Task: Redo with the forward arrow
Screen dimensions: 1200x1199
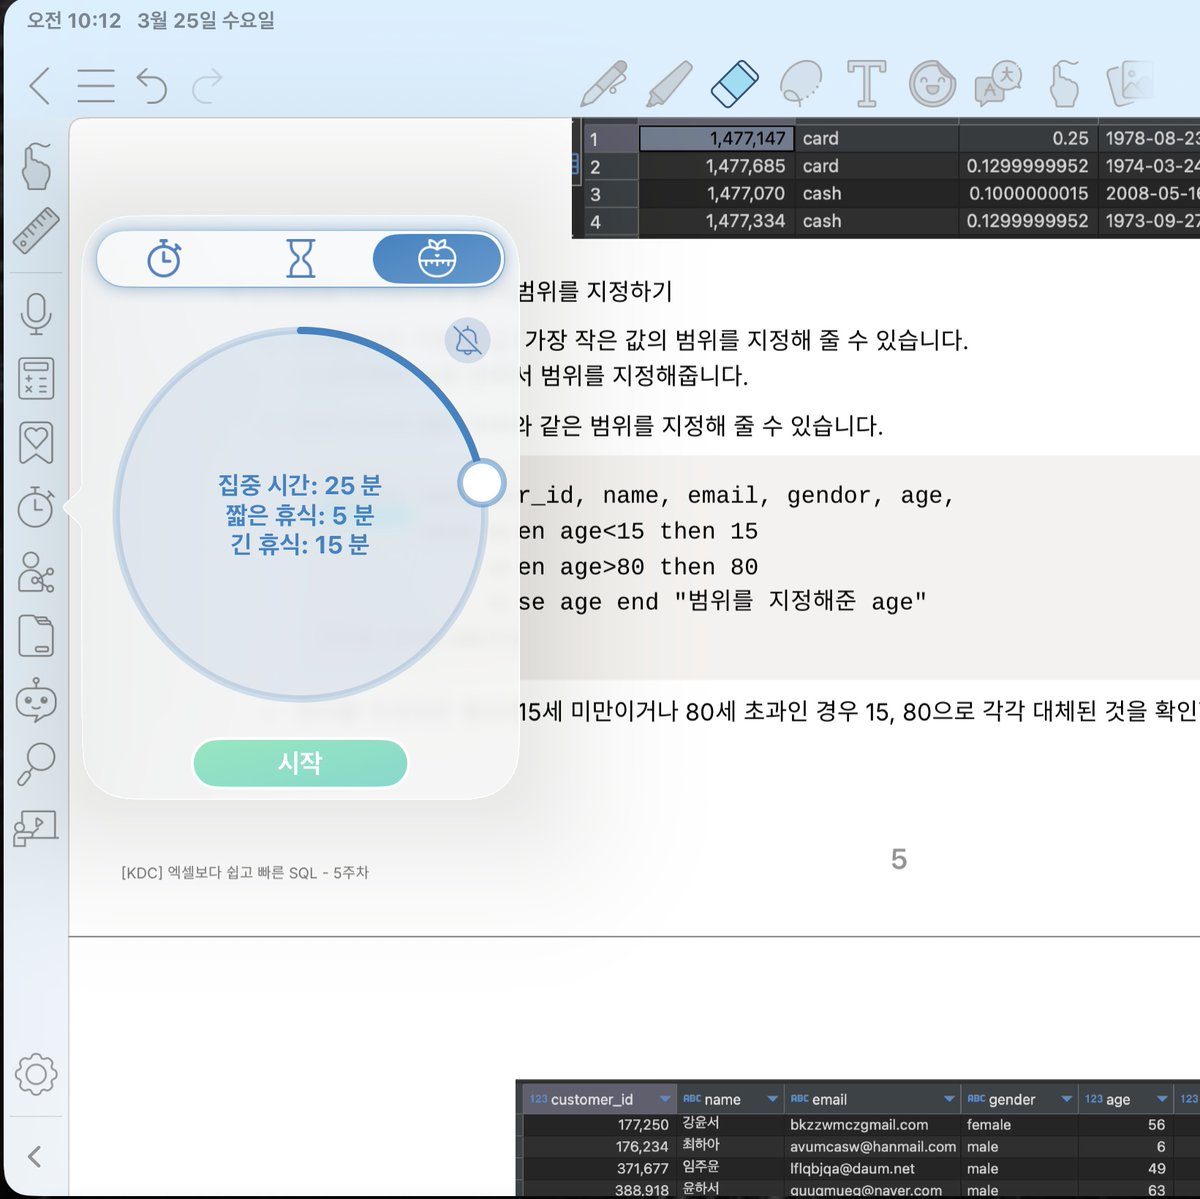Action: 207,86
